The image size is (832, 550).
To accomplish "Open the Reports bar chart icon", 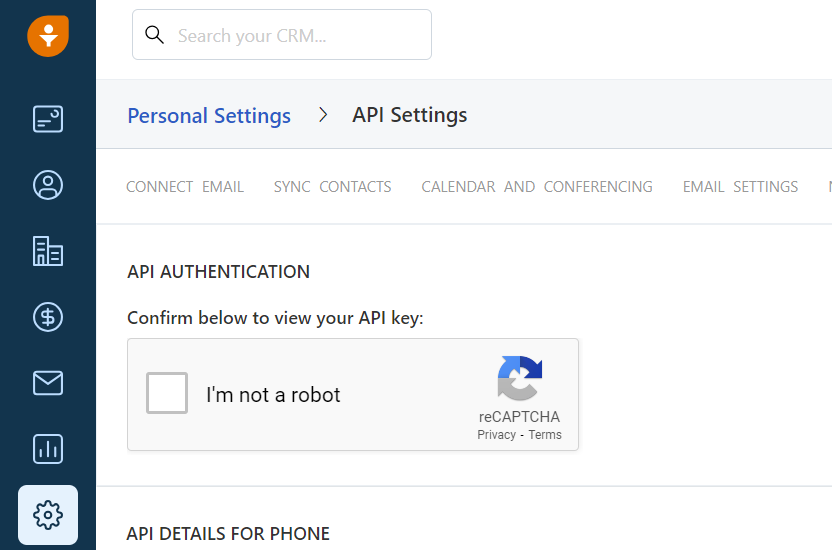I will [48, 449].
